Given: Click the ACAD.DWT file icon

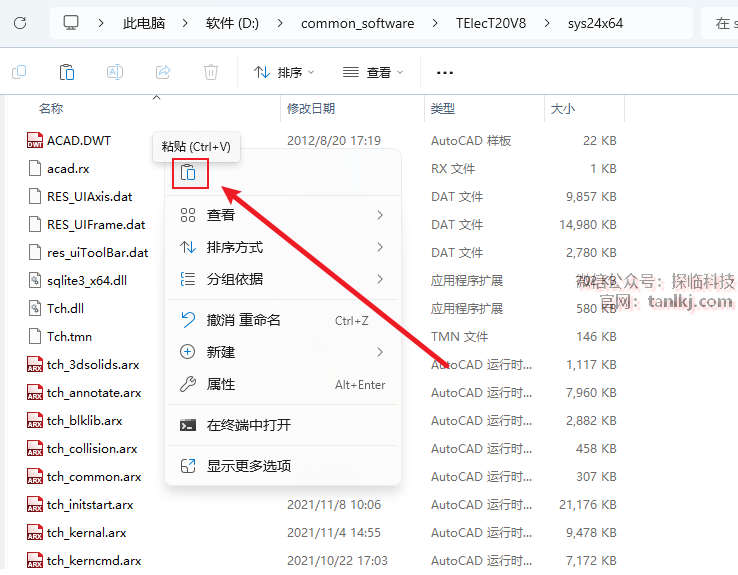Looking at the screenshot, I should coord(36,141).
